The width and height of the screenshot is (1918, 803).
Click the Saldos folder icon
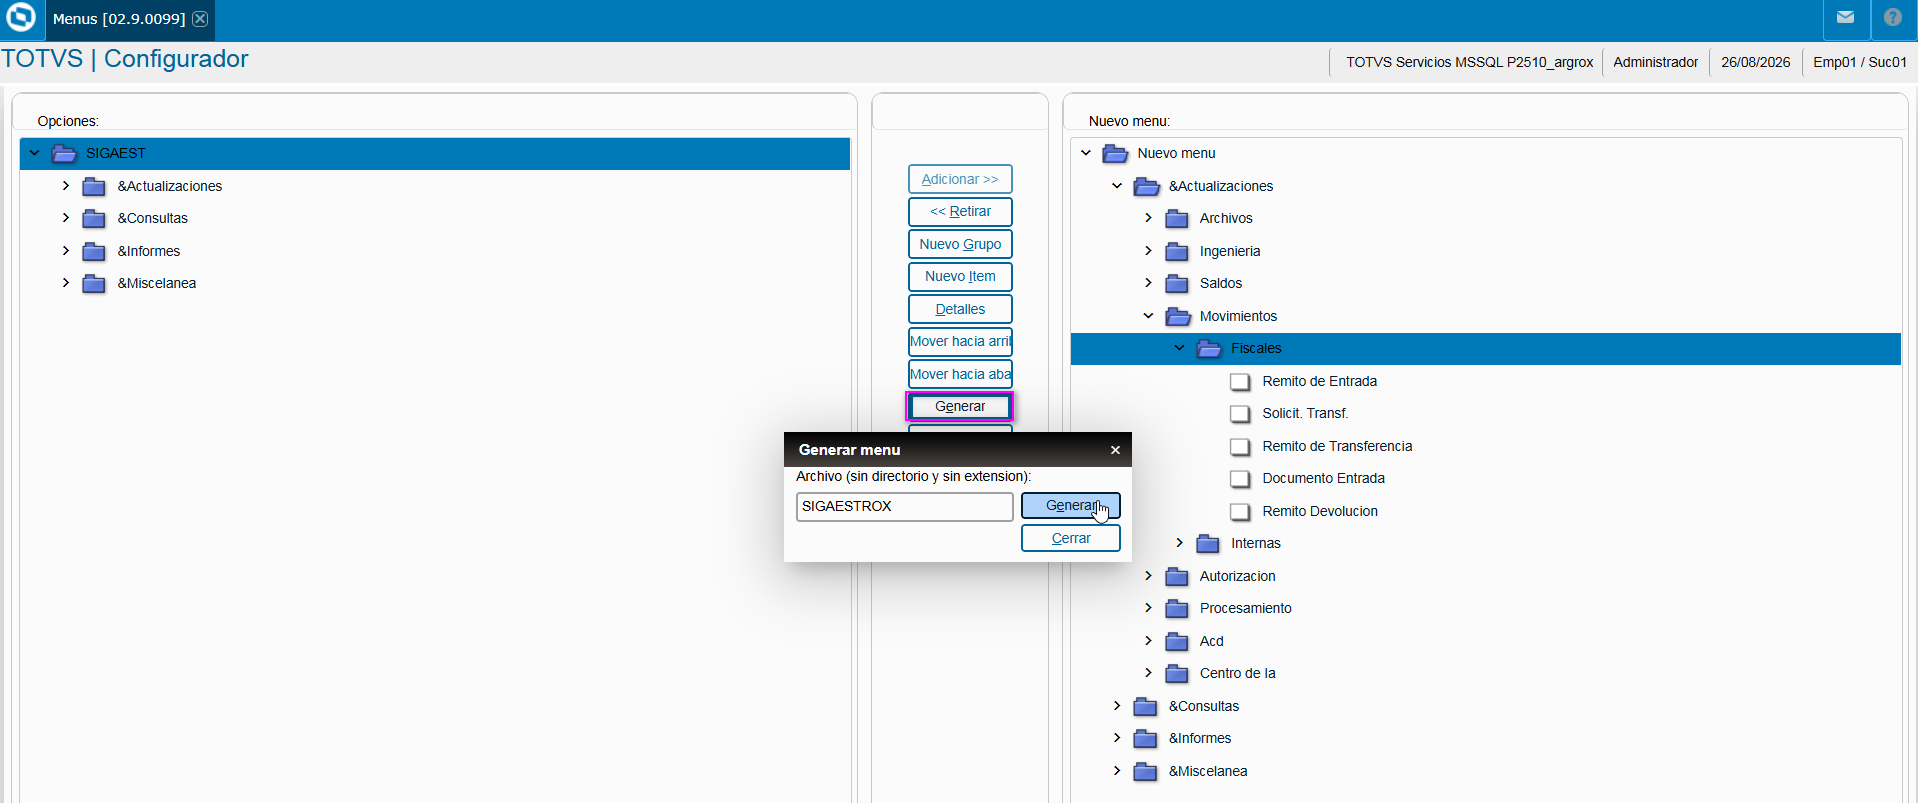(x=1177, y=283)
